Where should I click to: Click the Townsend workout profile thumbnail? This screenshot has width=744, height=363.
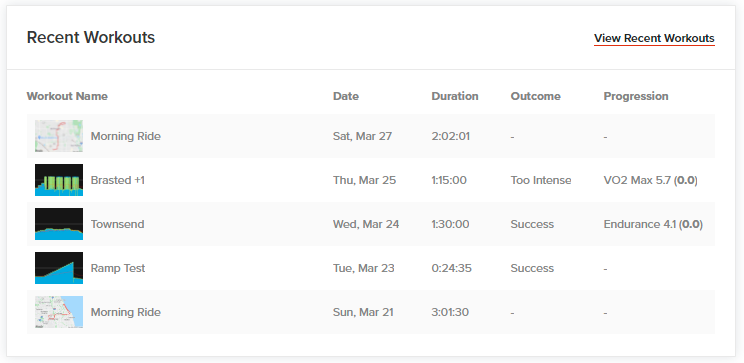[59, 224]
